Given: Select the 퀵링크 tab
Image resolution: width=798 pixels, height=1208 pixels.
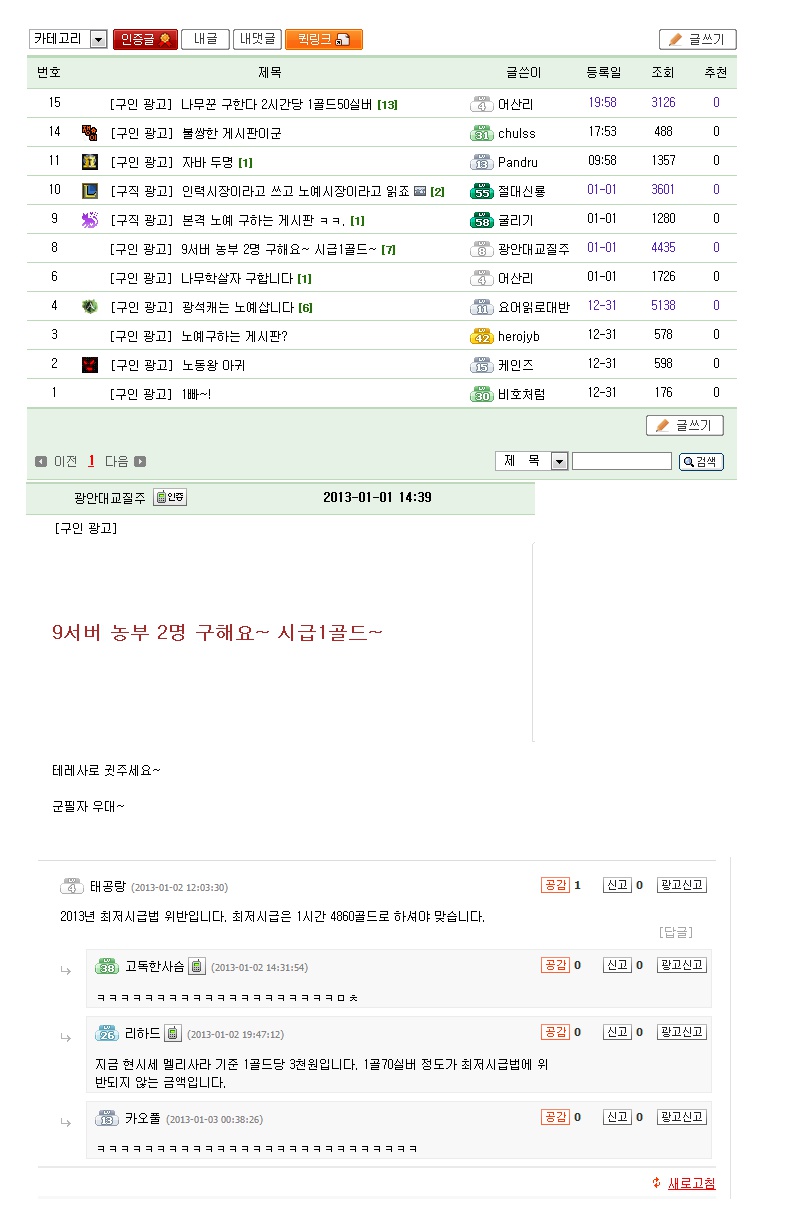Looking at the screenshot, I should click(323, 39).
